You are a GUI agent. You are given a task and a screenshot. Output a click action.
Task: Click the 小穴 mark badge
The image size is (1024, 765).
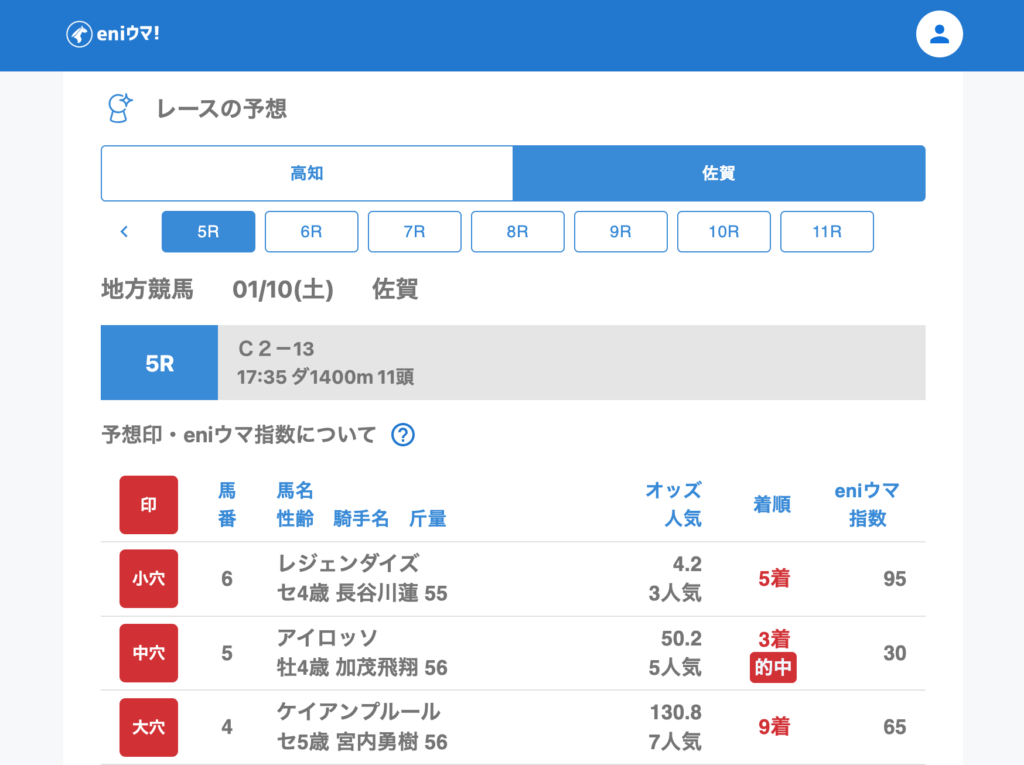coord(149,579)
